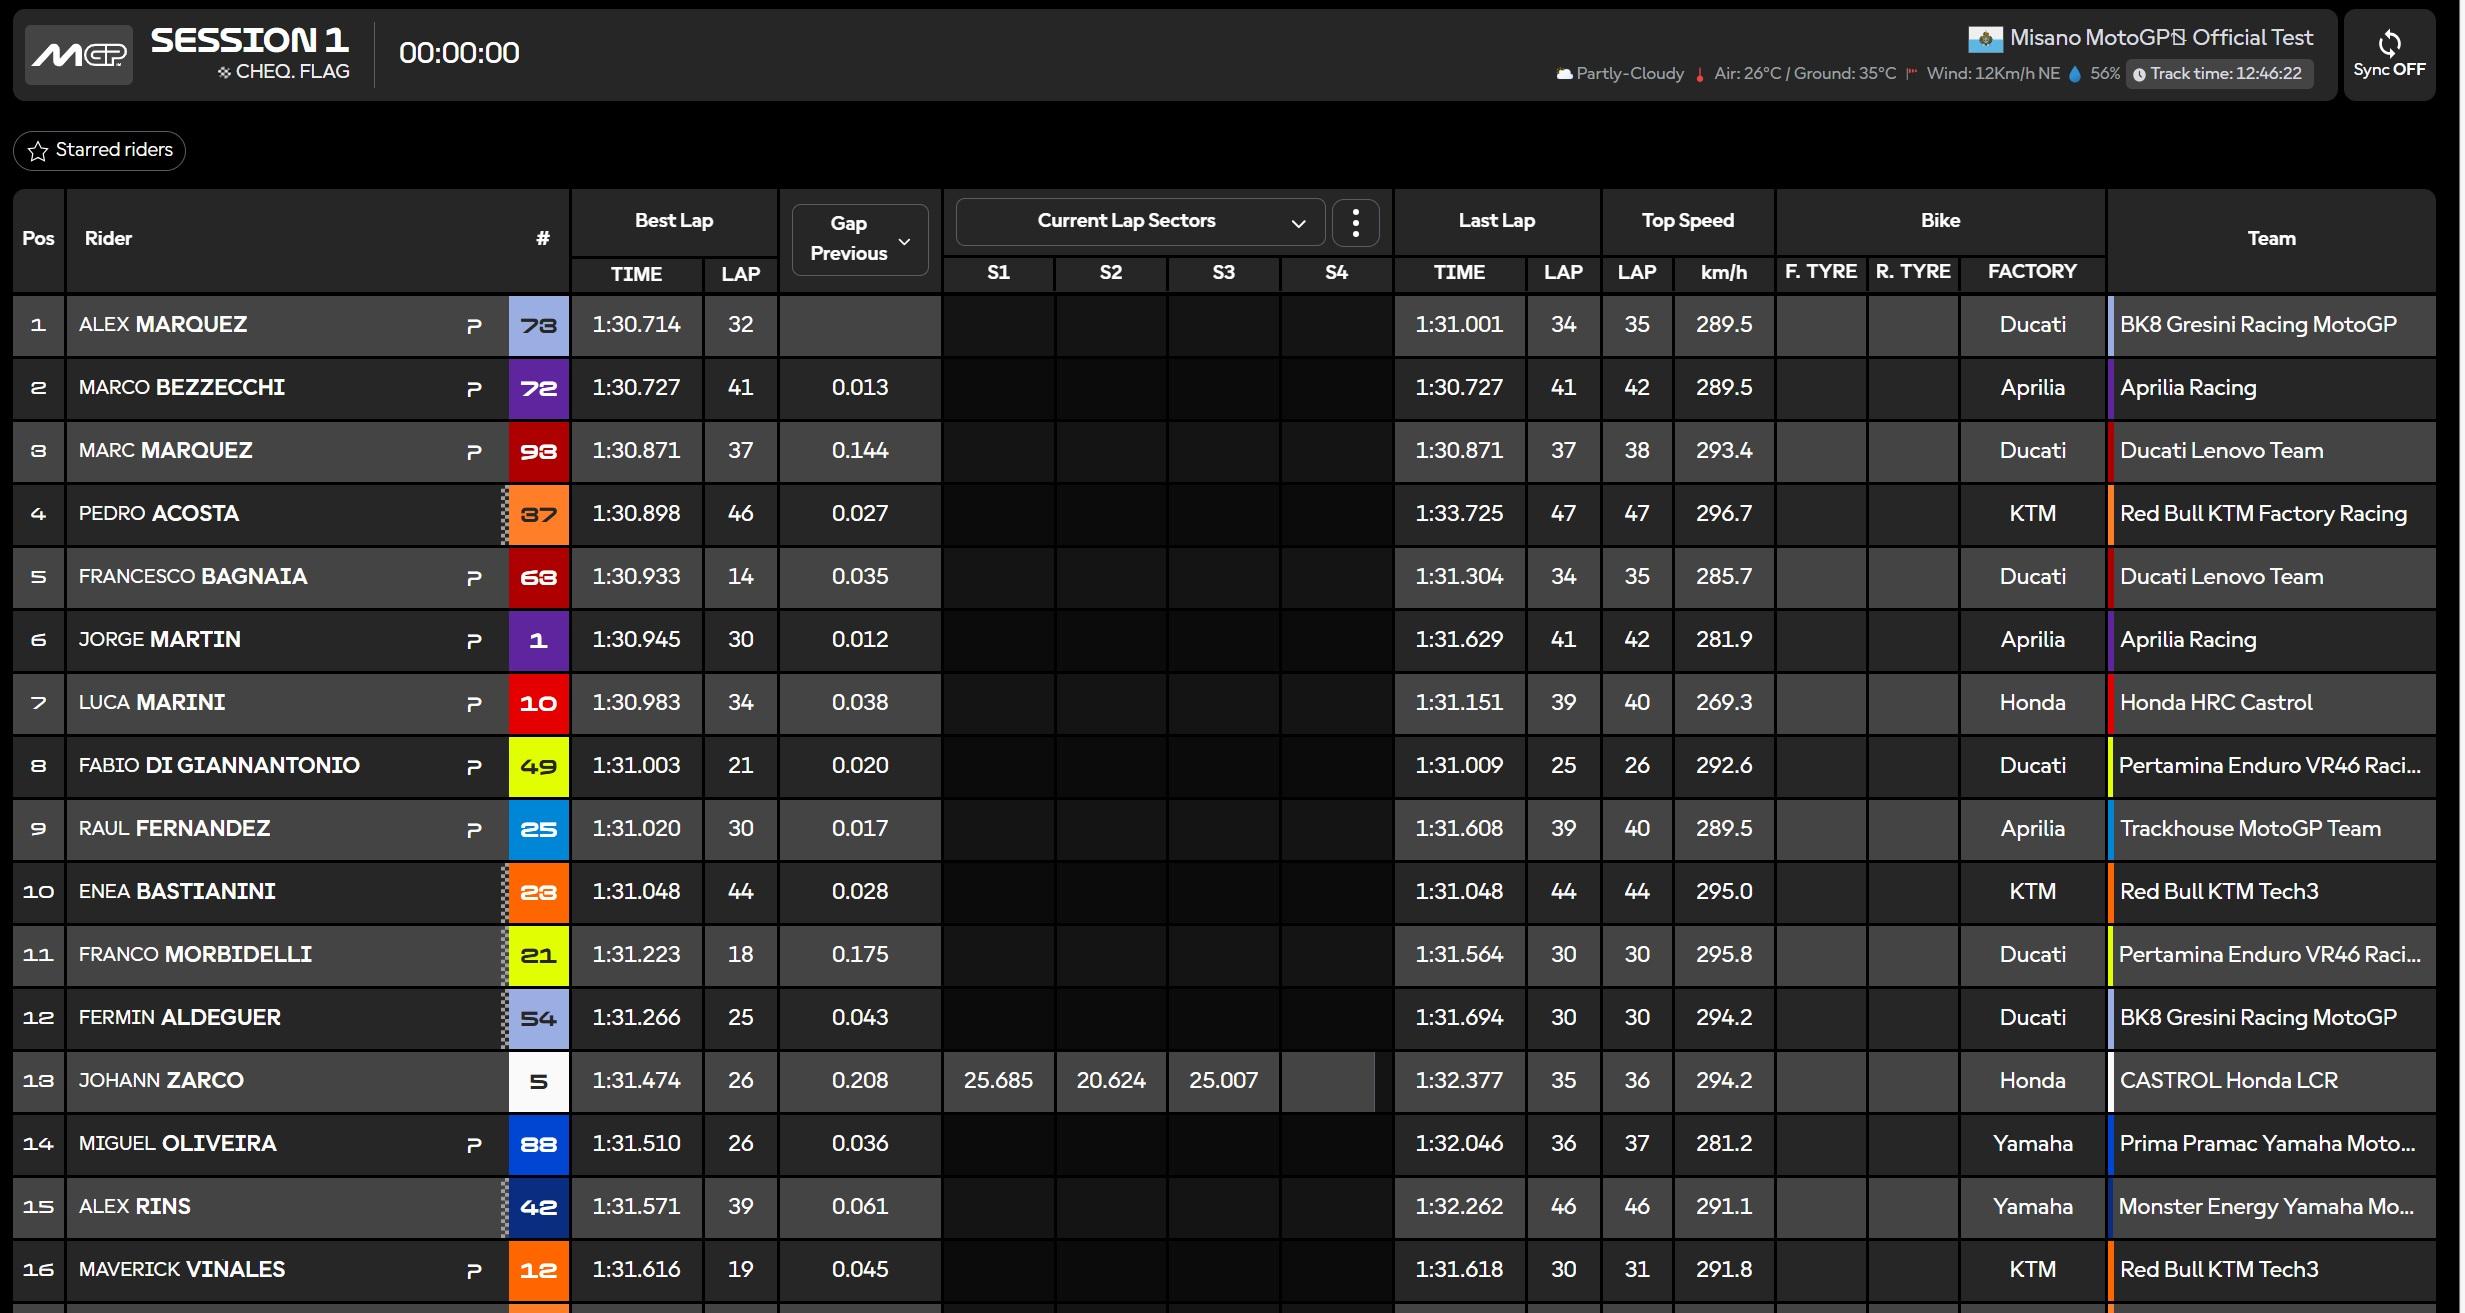Click the orange number 37 badge
The width and height of the screenshot is (2465, 1313).
539,515
